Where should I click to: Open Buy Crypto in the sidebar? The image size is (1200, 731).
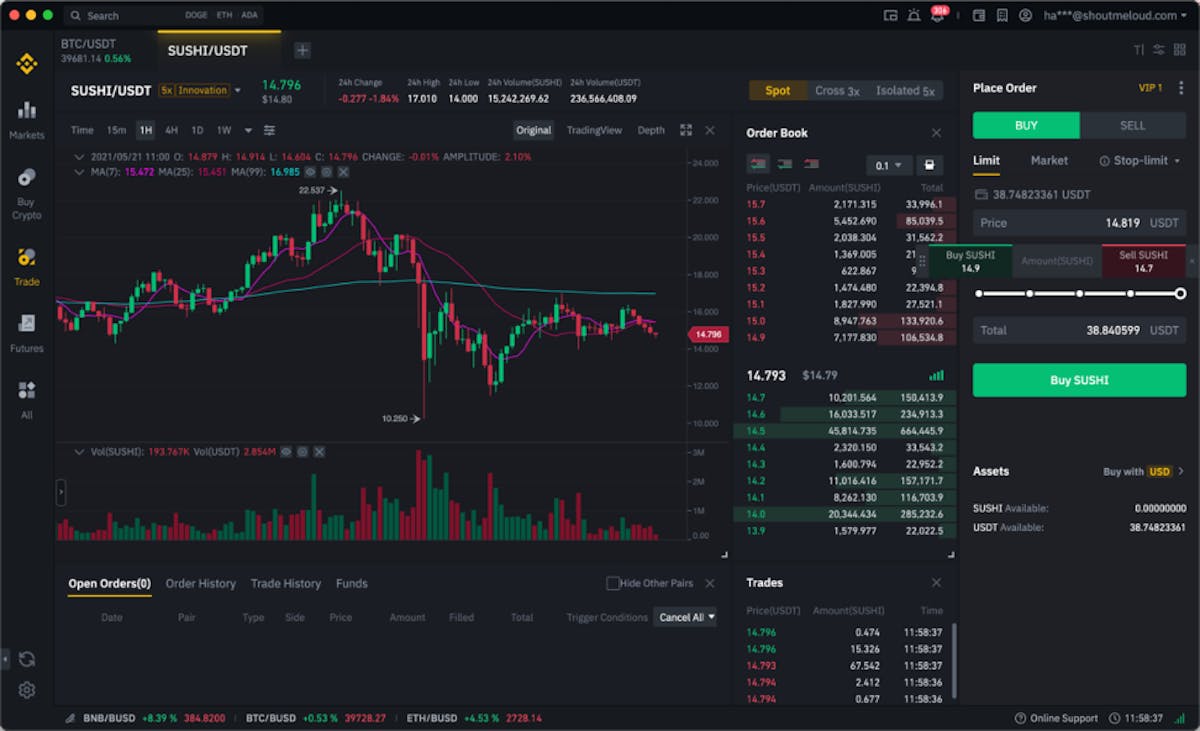coord(26,194)
